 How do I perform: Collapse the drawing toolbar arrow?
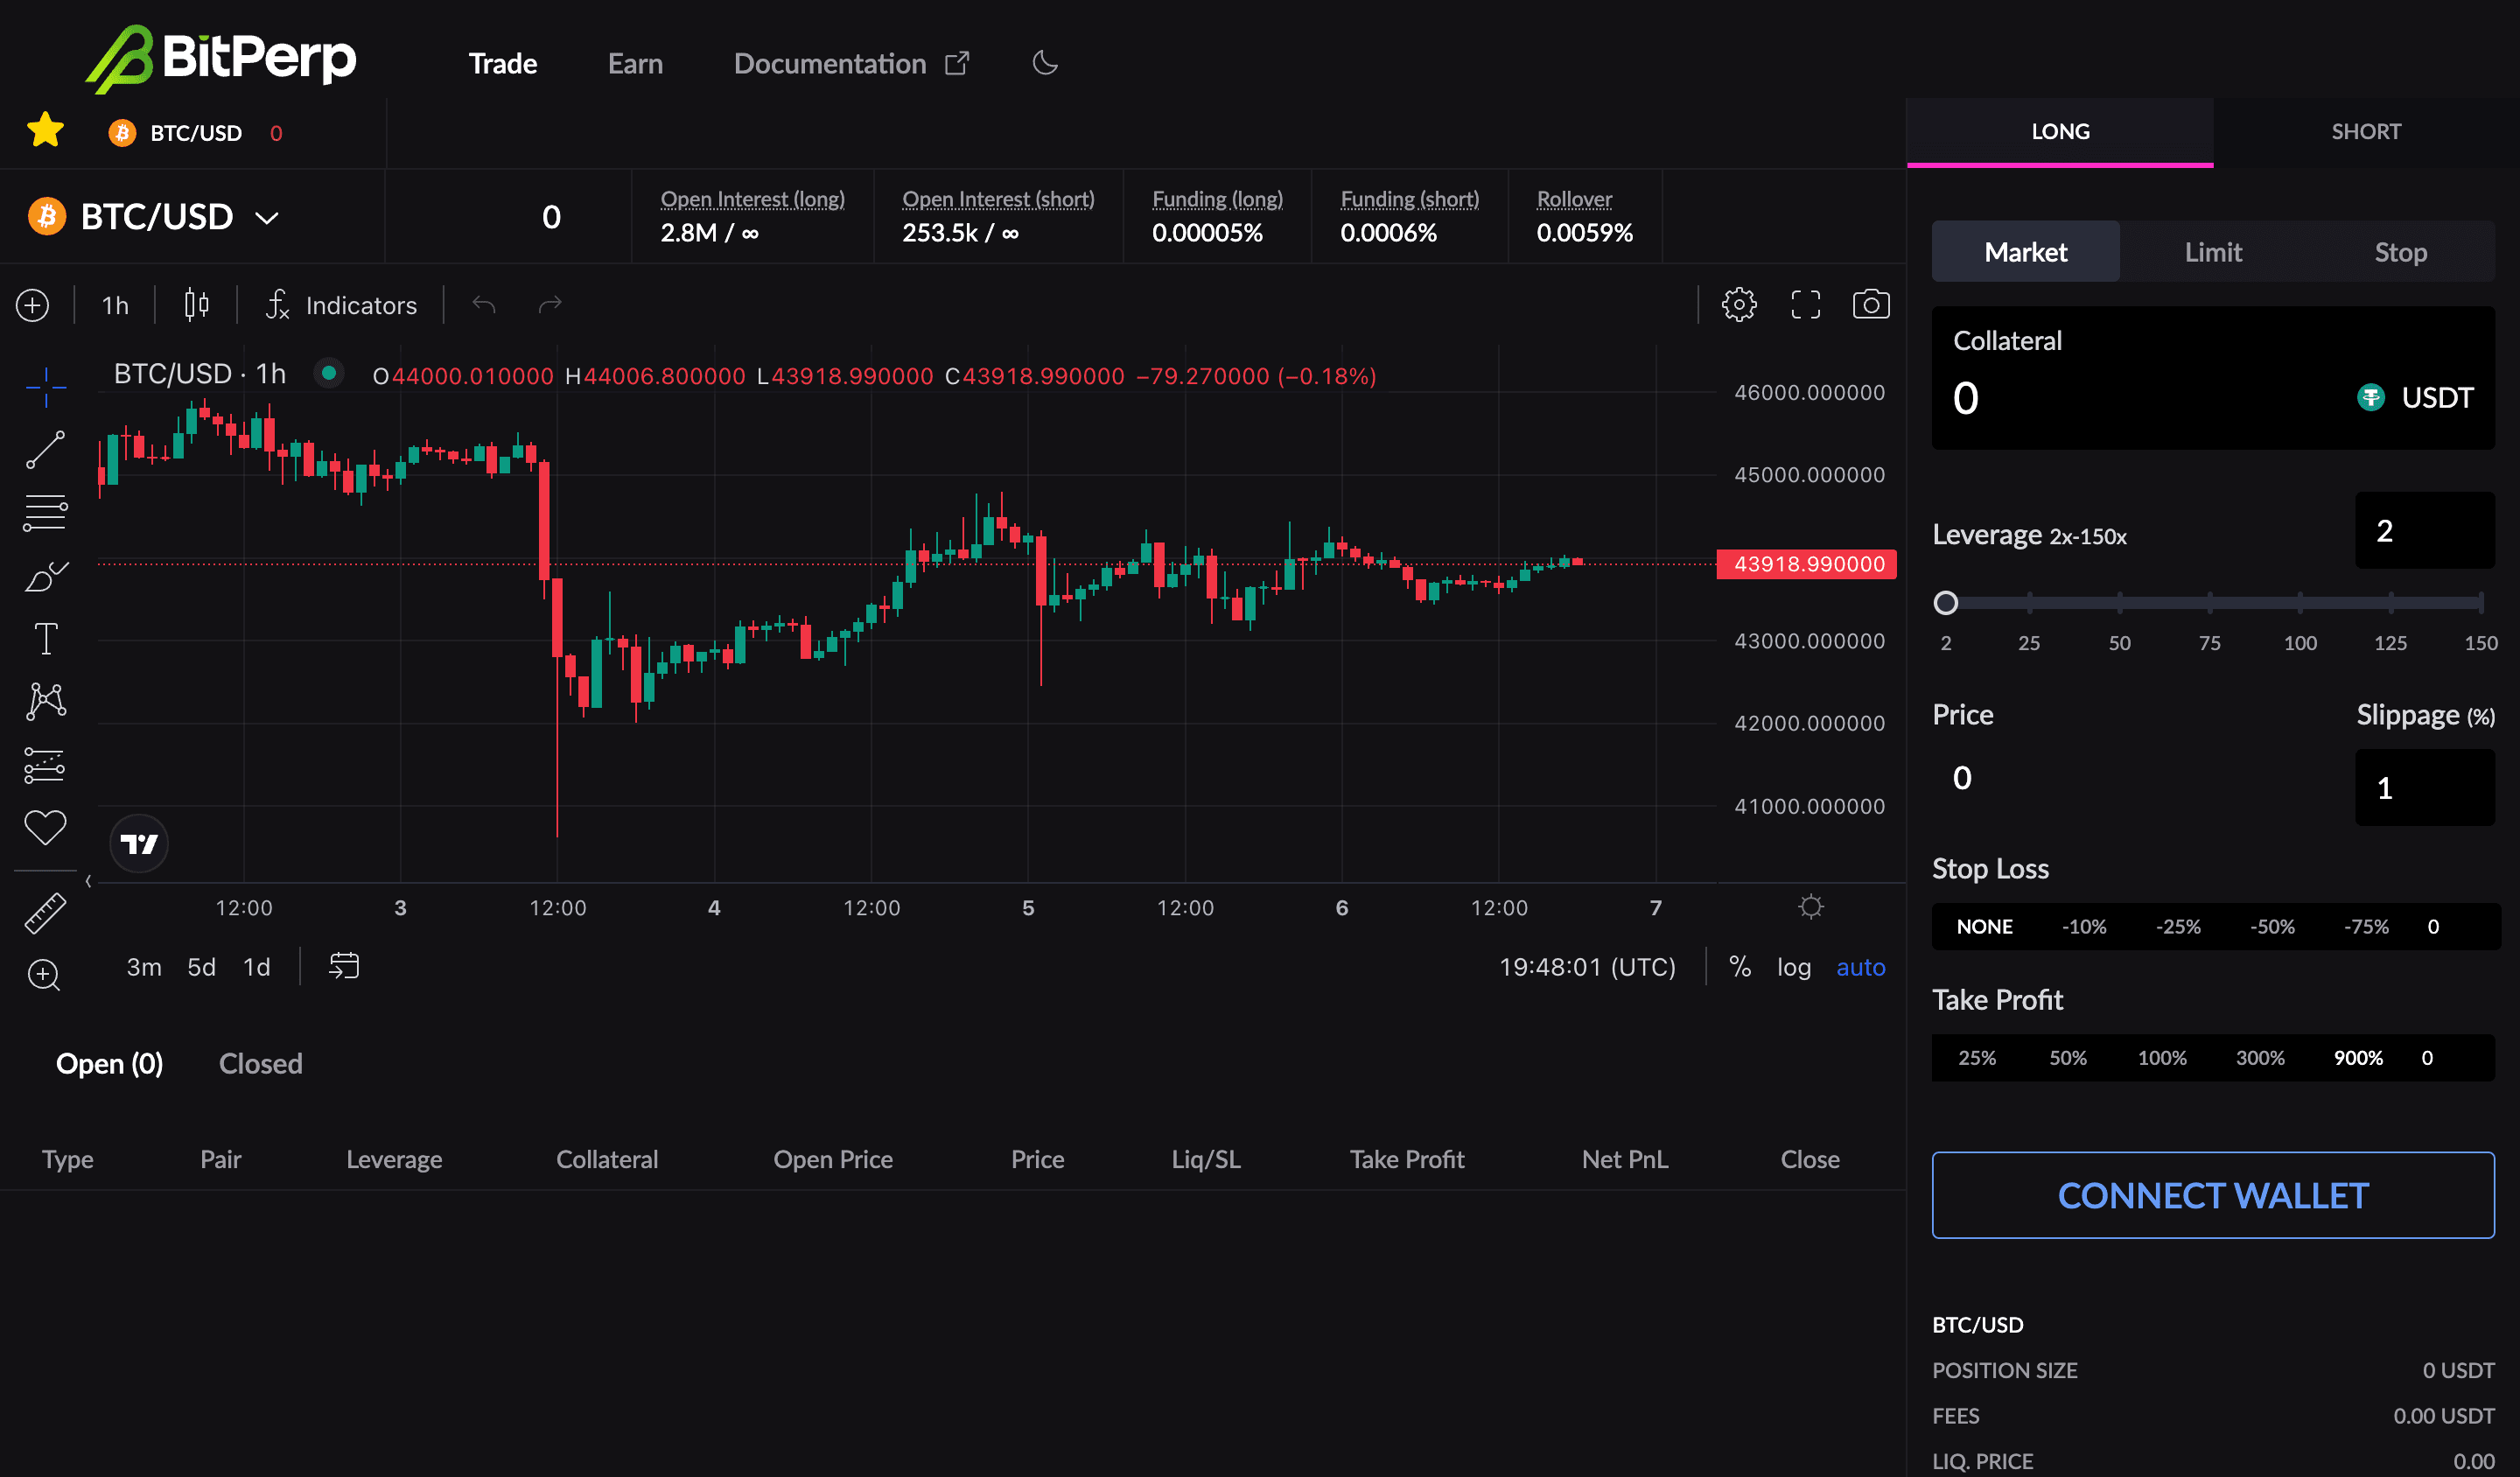[x=89, y=881]
